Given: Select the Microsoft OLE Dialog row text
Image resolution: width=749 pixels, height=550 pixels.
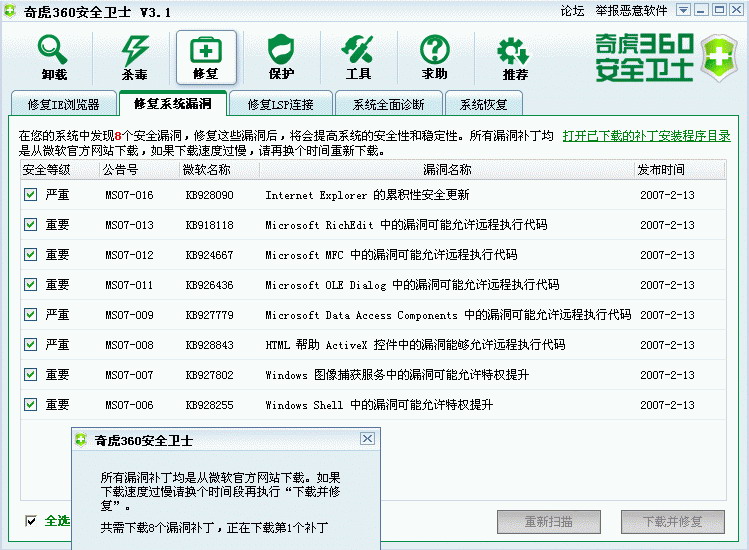Looking at the screenshot, I should [x=412, y=285].
